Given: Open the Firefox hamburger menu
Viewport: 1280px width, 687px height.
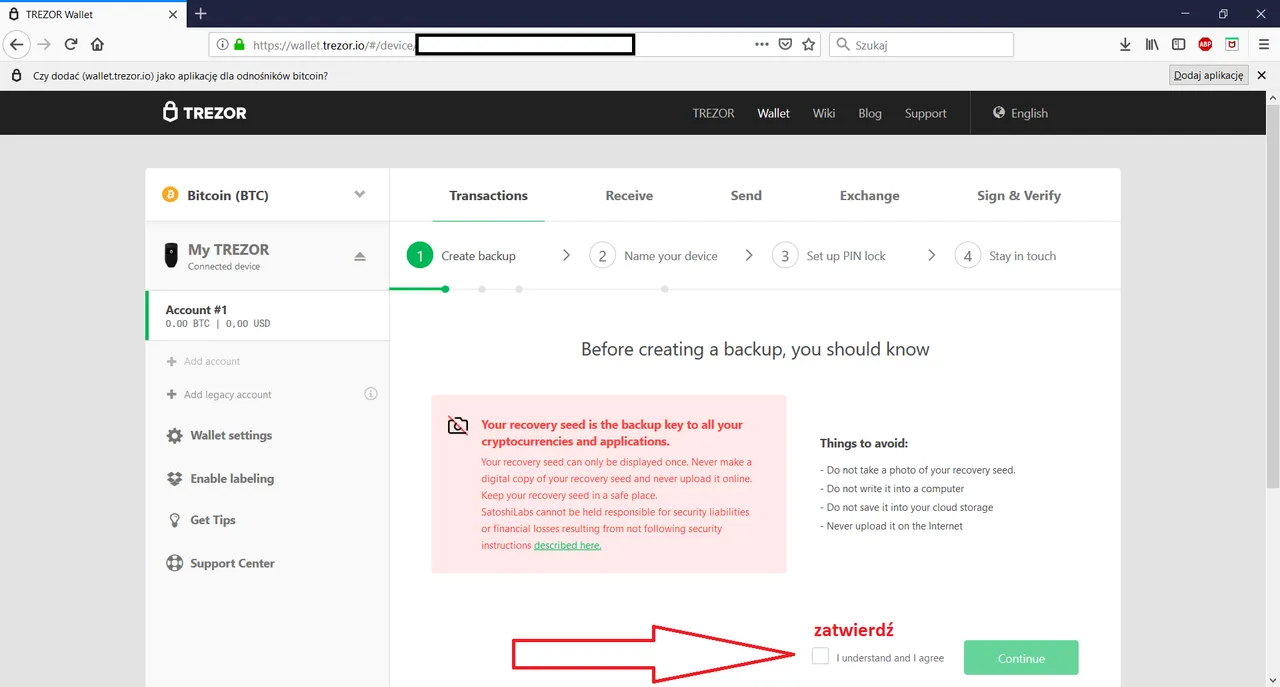Looking at the screenshot, I should 1264,44.
